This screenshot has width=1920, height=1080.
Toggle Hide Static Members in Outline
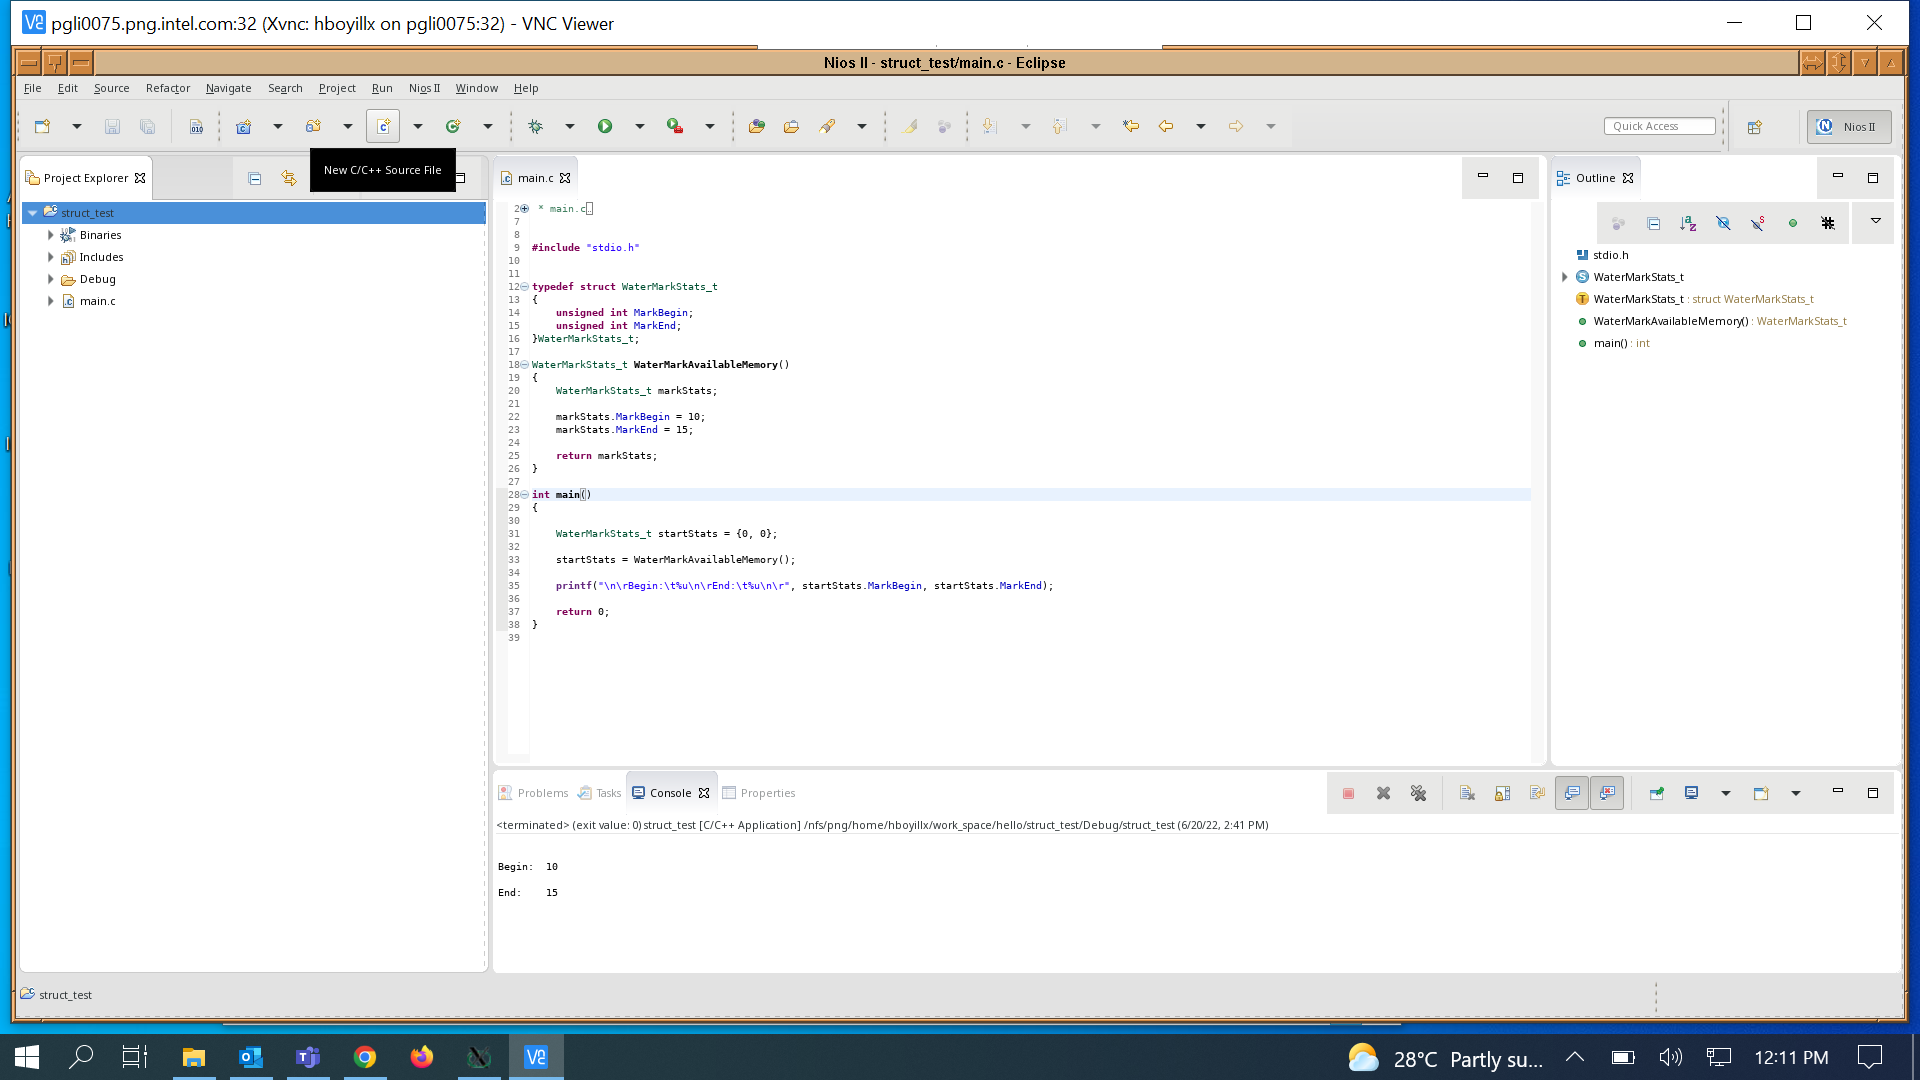click(1758, 223)
